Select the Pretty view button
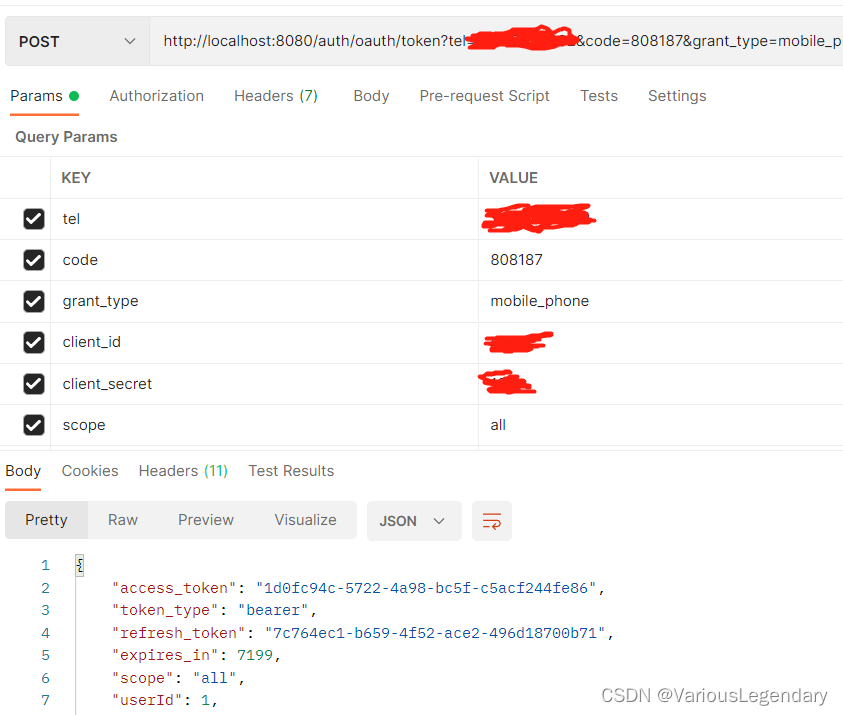843x715 pixels. click(x=46, y=520)
